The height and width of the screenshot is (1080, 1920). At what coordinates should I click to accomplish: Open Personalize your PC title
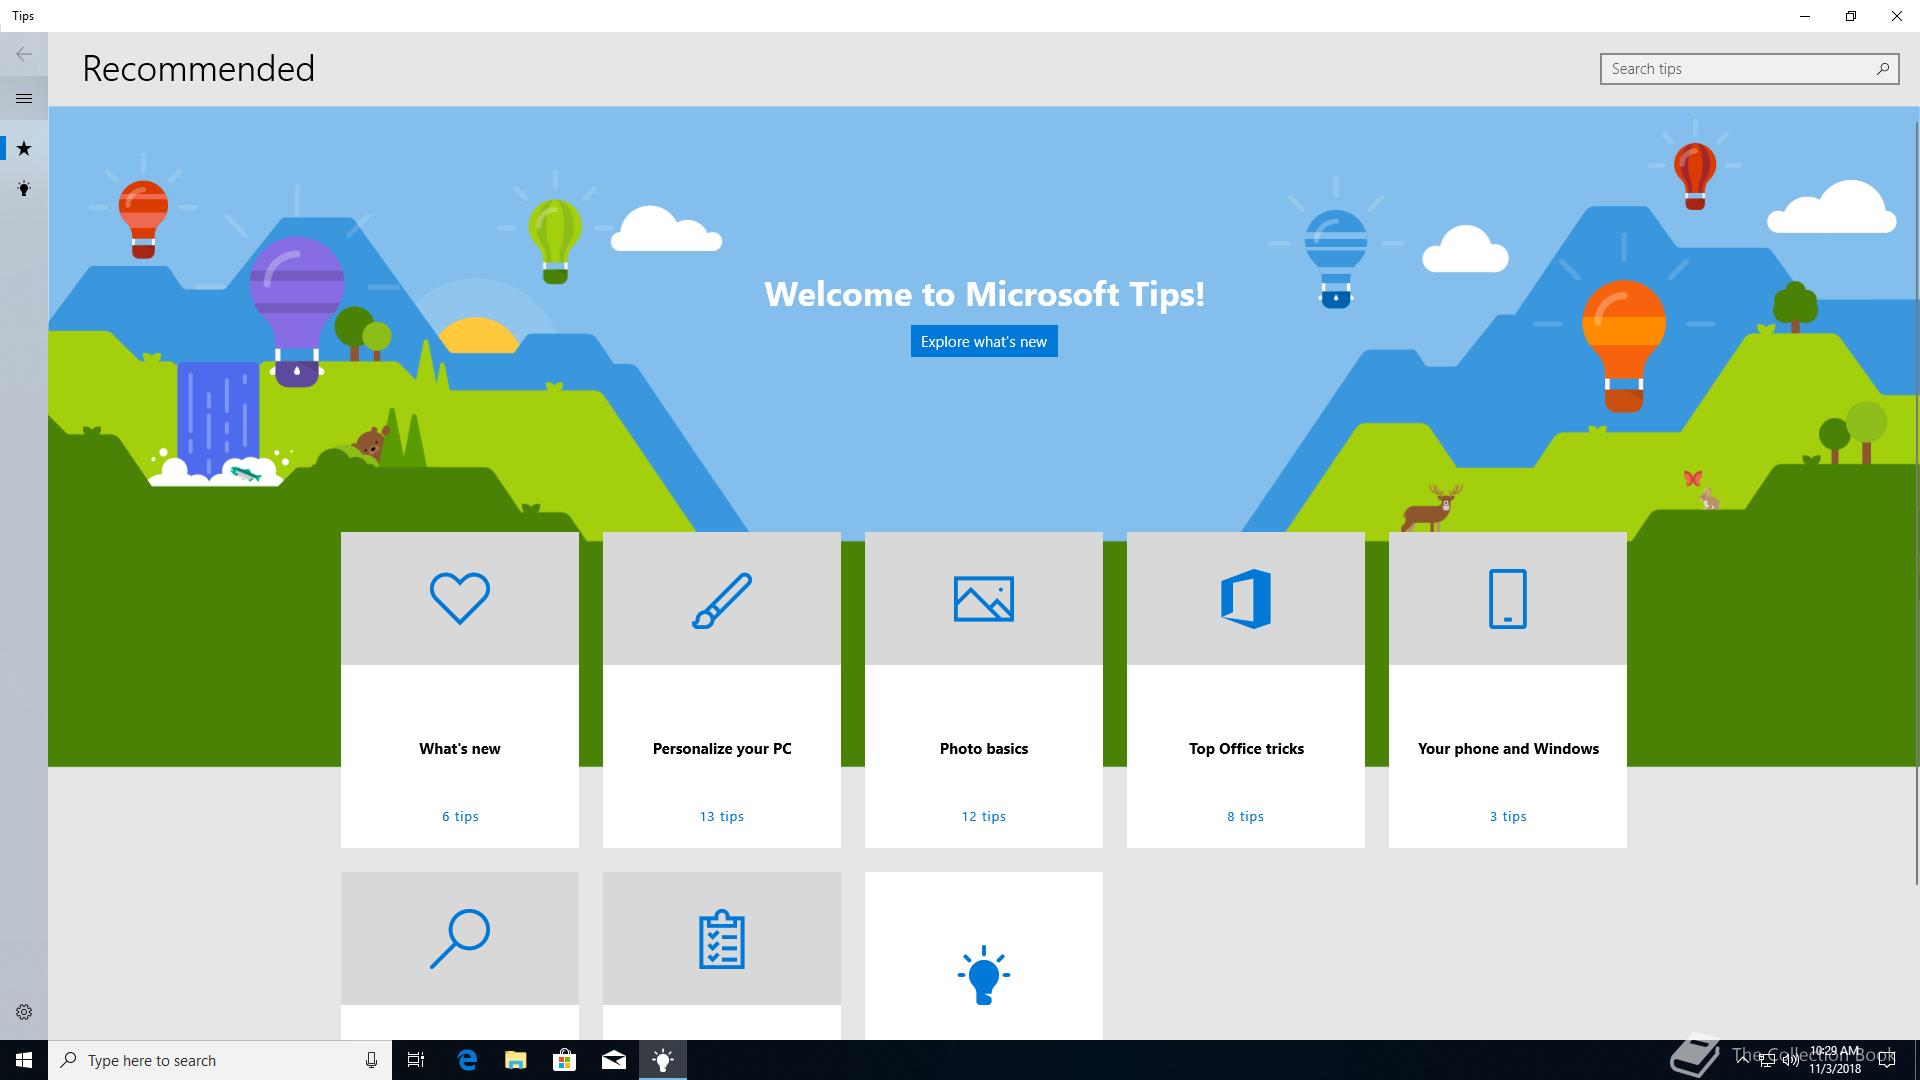click(722, 749)
